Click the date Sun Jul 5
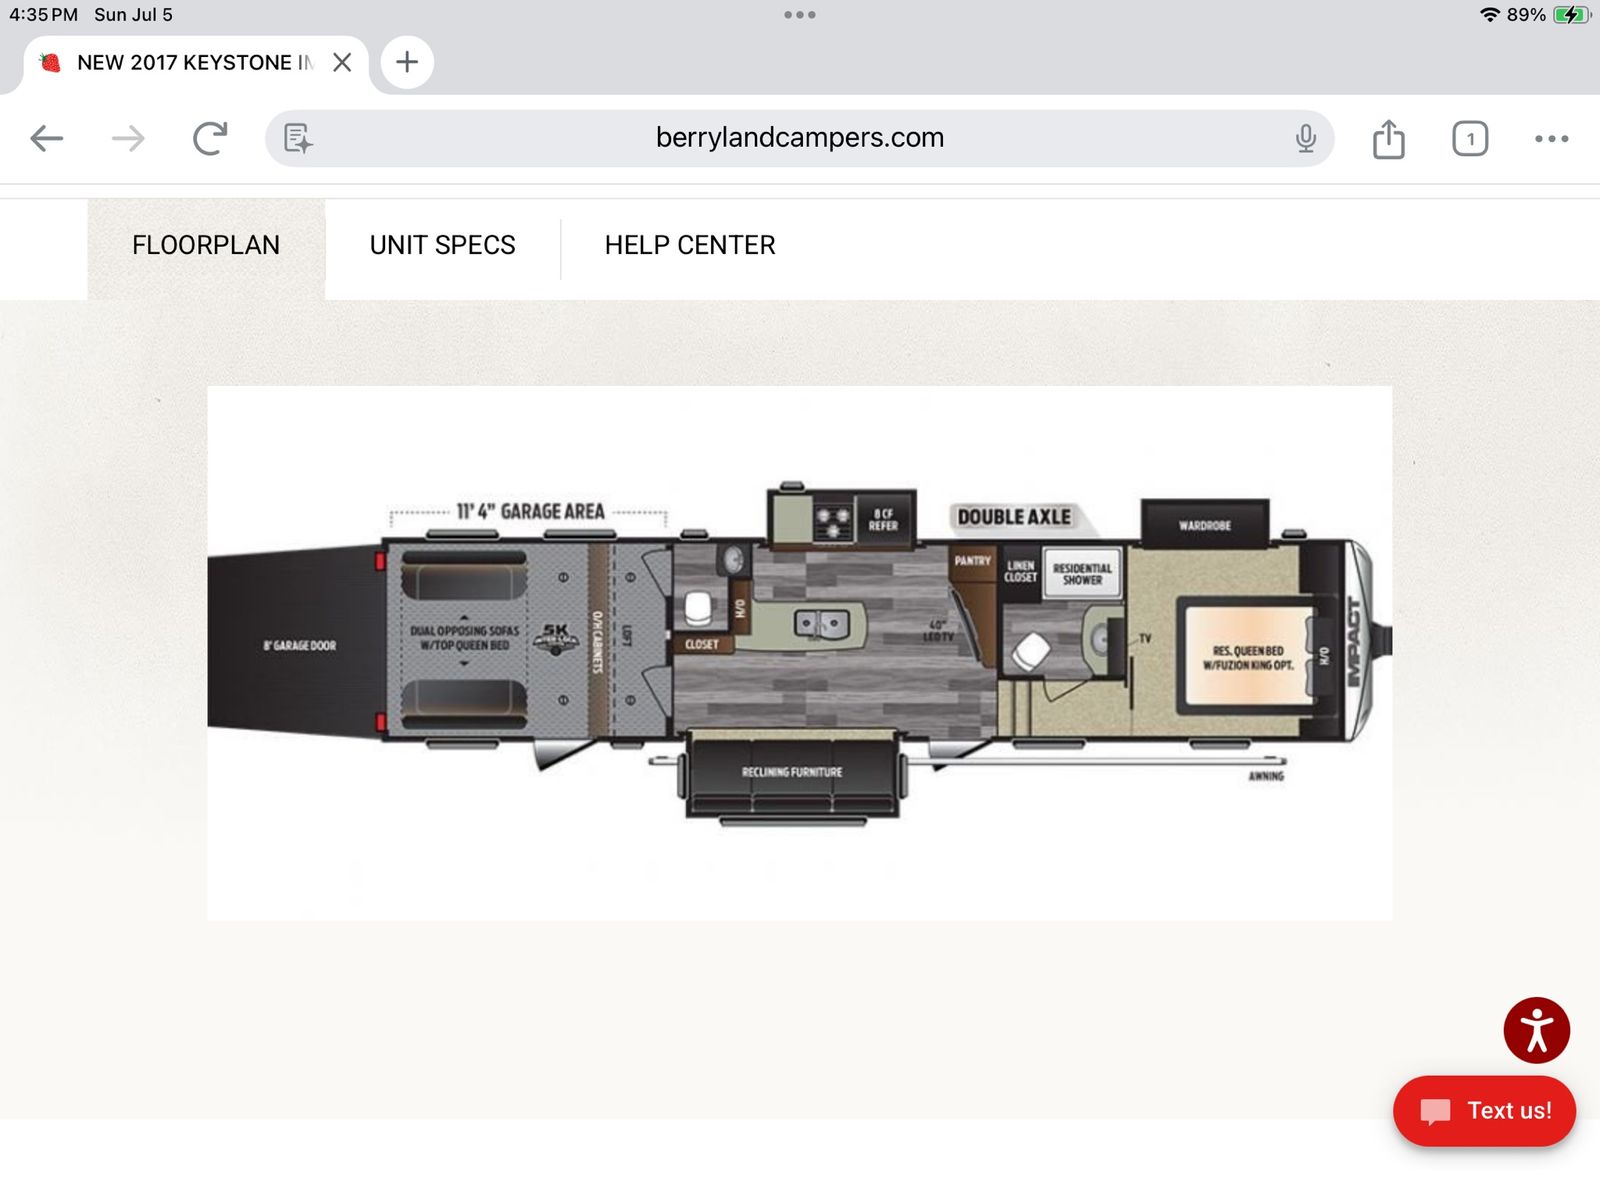This screenshot has width=1600, height=1200. pos(133,14)
